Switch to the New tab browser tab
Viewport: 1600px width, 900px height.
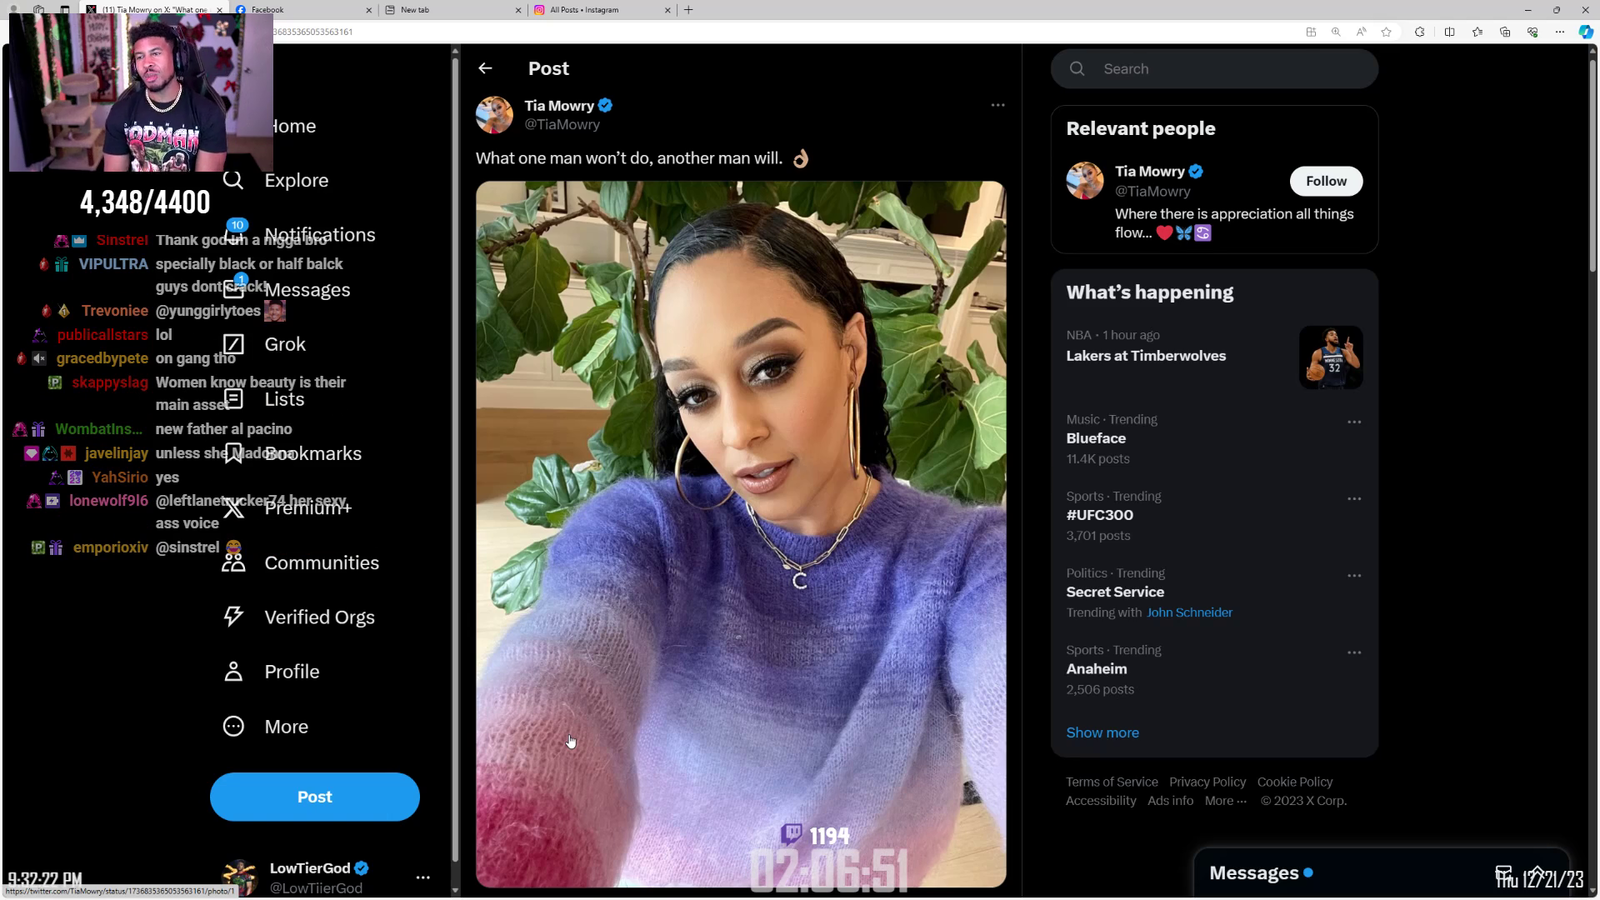coord(453,10)
